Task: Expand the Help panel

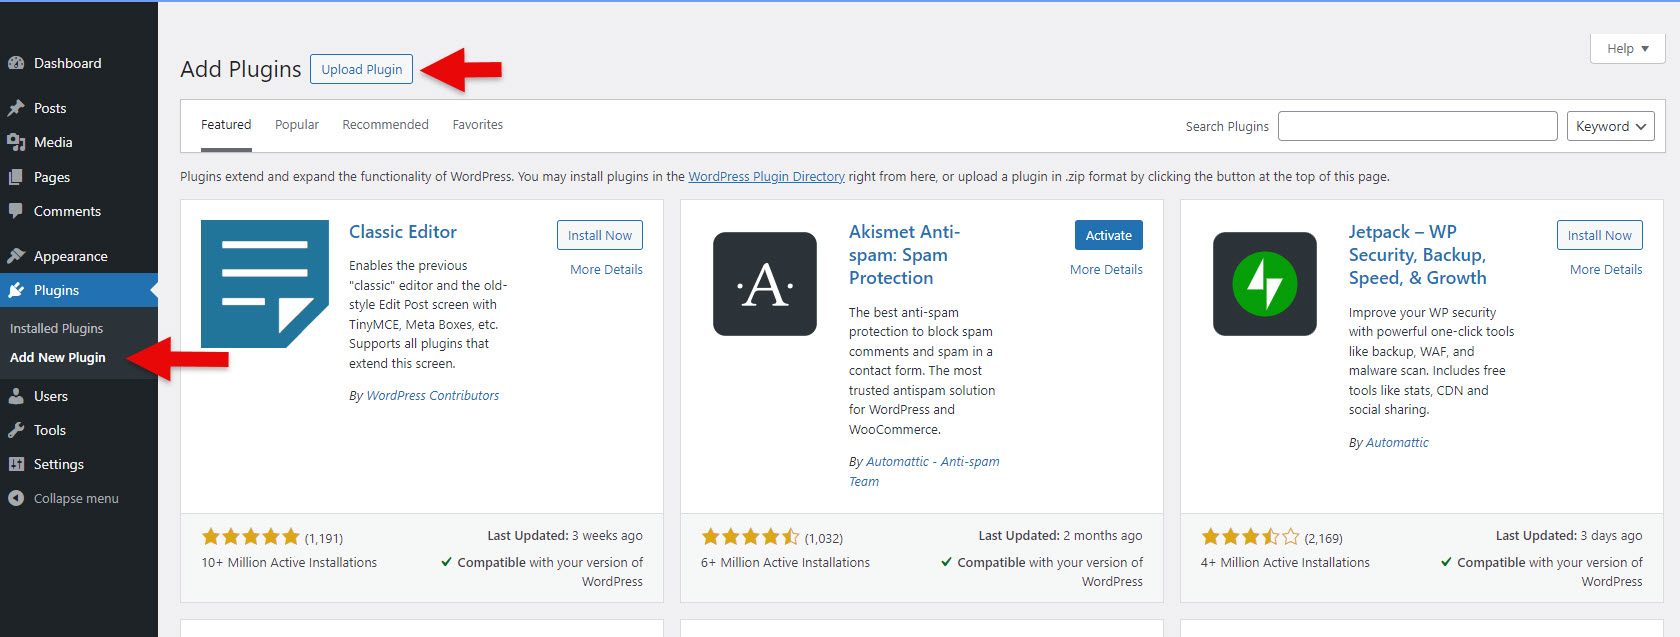Action: [x=1627, y=48]
